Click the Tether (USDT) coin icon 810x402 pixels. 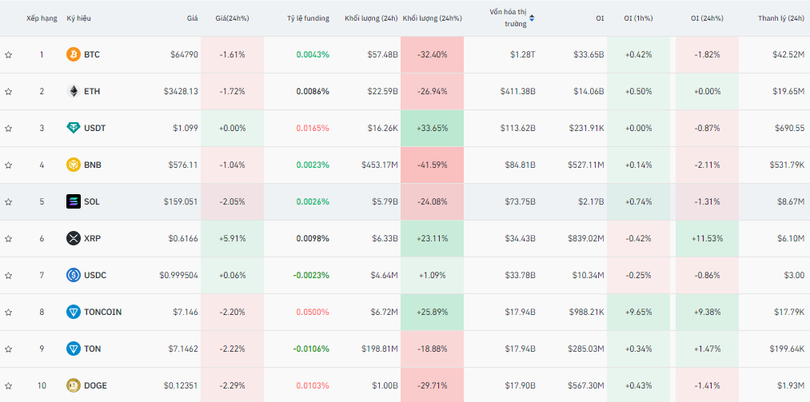click(x=73, y=128)
